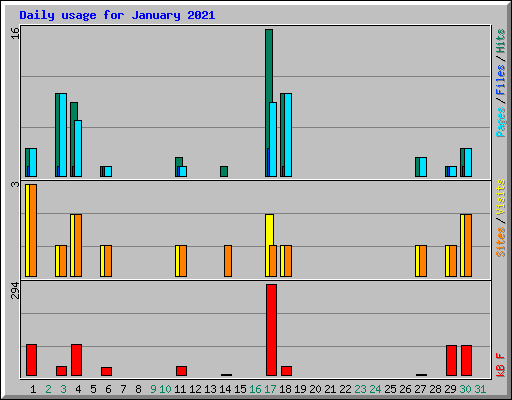Click the Pages legend label
512x400 pixels.
tap(500, 122)
